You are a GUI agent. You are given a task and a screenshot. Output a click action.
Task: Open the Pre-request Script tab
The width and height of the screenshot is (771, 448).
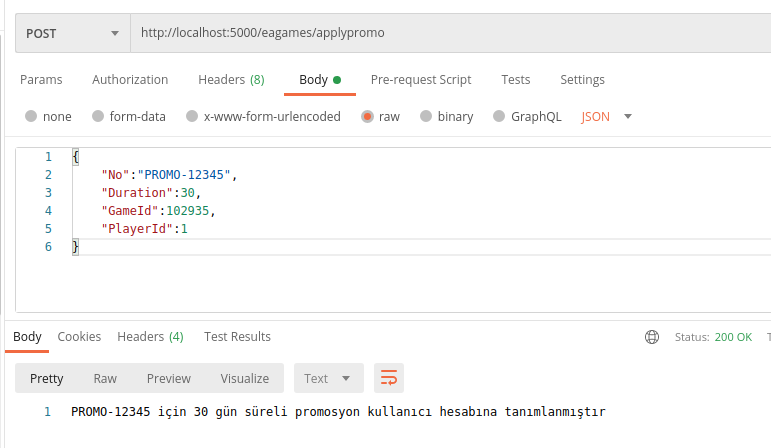tap(421, 80)
